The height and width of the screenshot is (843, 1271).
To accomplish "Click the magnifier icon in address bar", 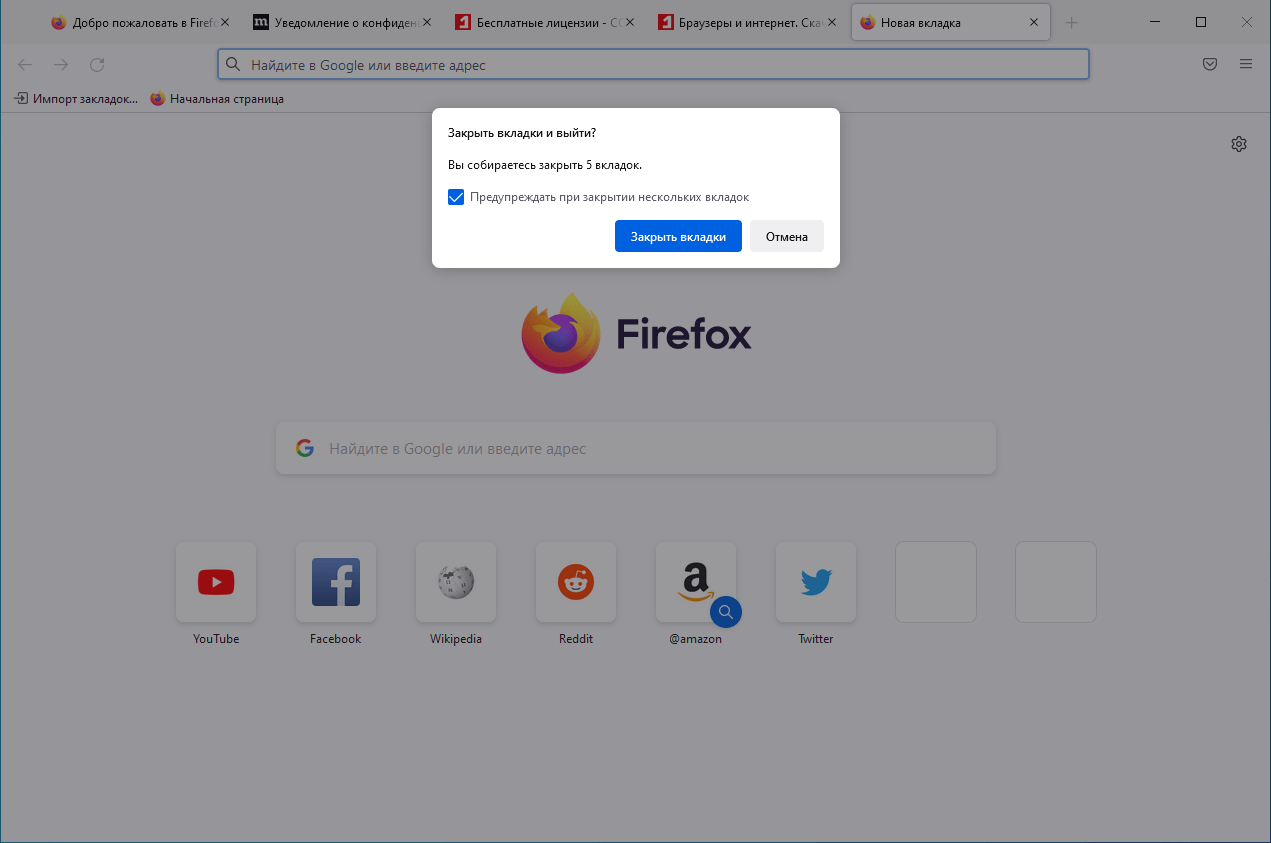I will coord(233,65).
